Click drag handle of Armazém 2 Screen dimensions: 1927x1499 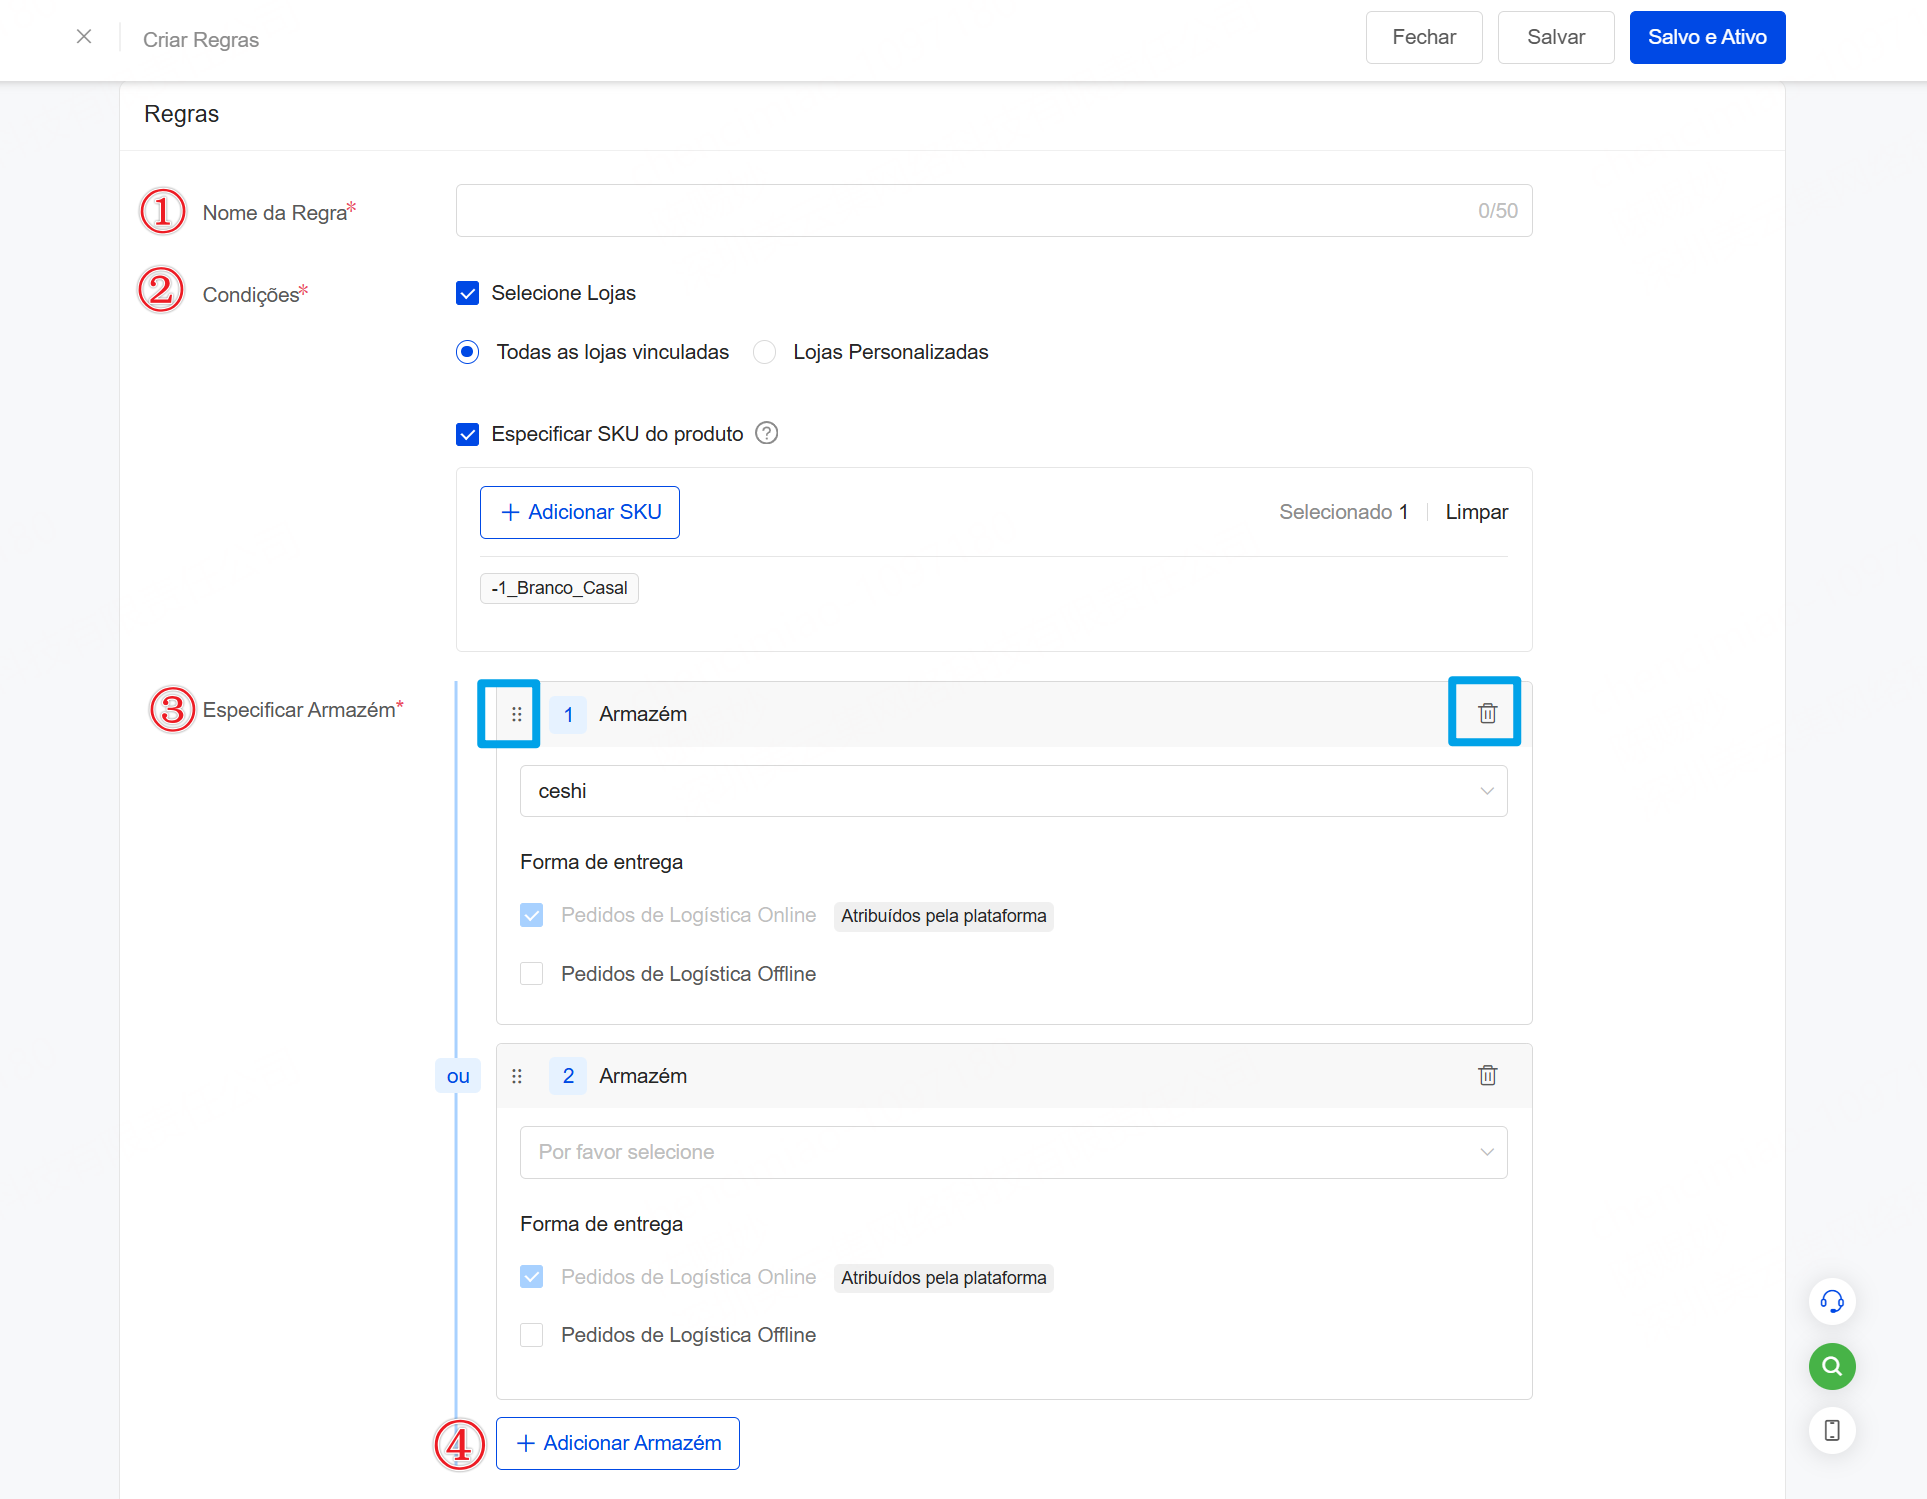(516, 1076)
